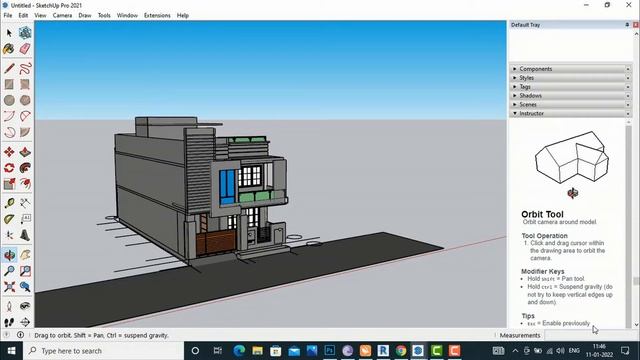640x360 pixels.
Task: Select the Follow Me tool
Action: (x=25, y=168)
